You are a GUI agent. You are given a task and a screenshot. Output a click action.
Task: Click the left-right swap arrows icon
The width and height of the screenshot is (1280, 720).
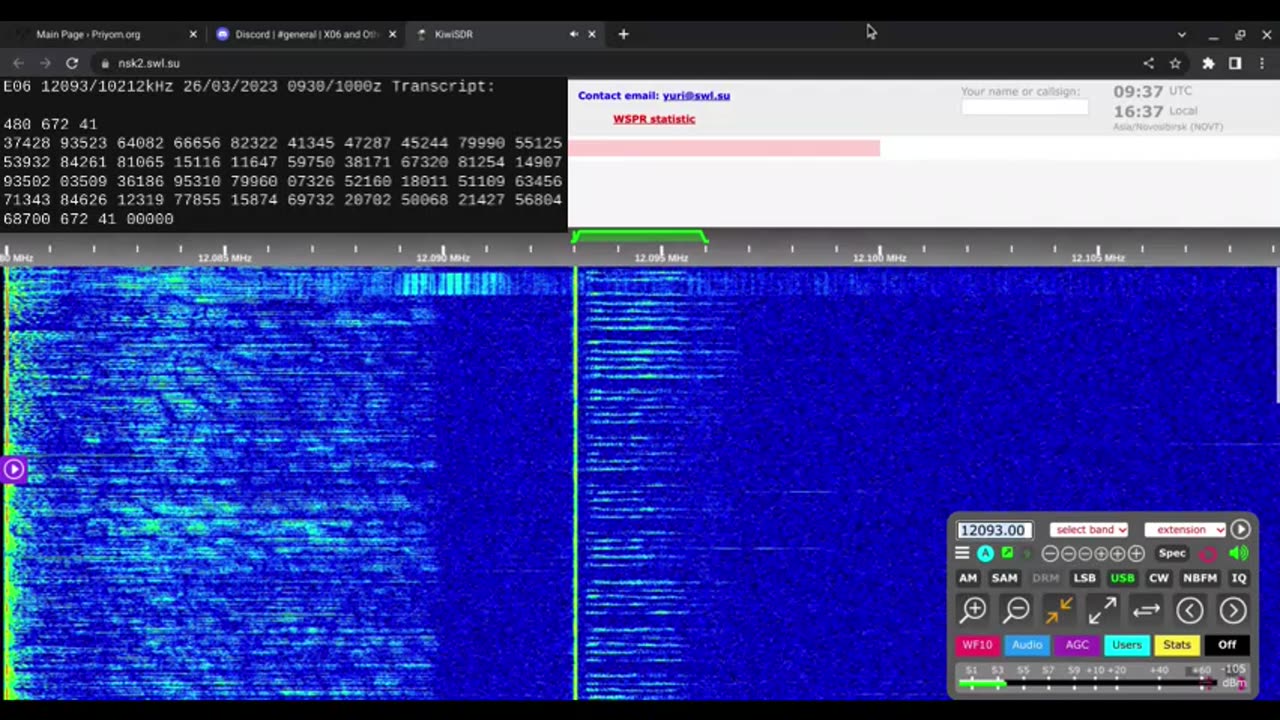click(1146, 610)
